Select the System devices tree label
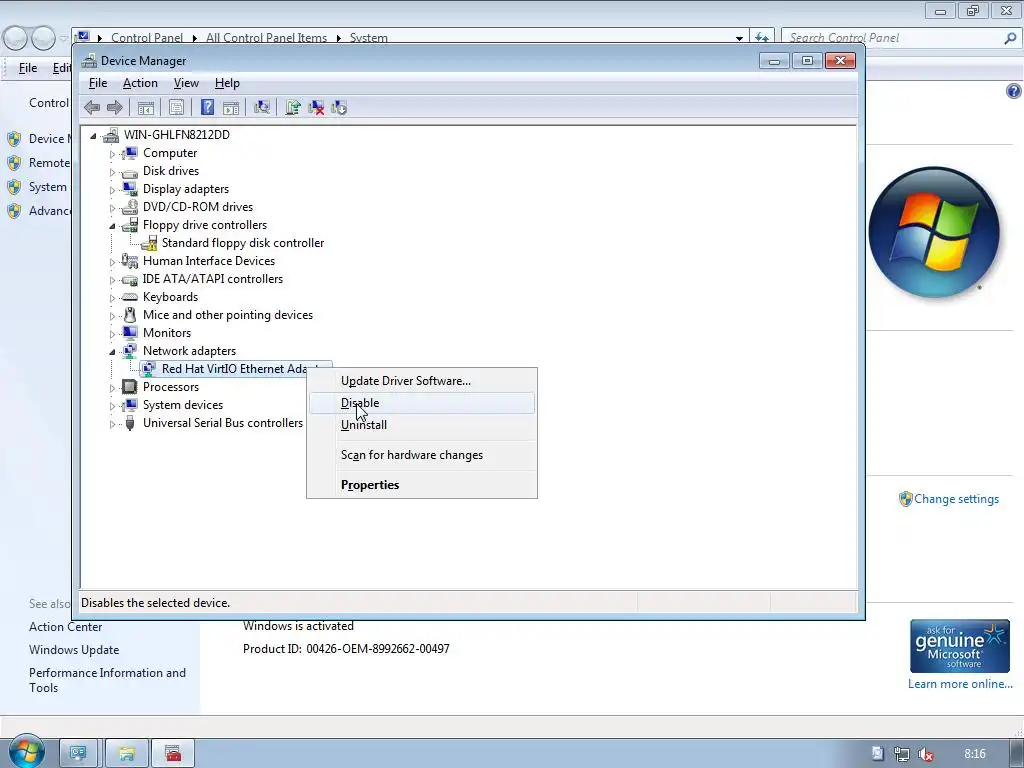 tap(183, 405)
